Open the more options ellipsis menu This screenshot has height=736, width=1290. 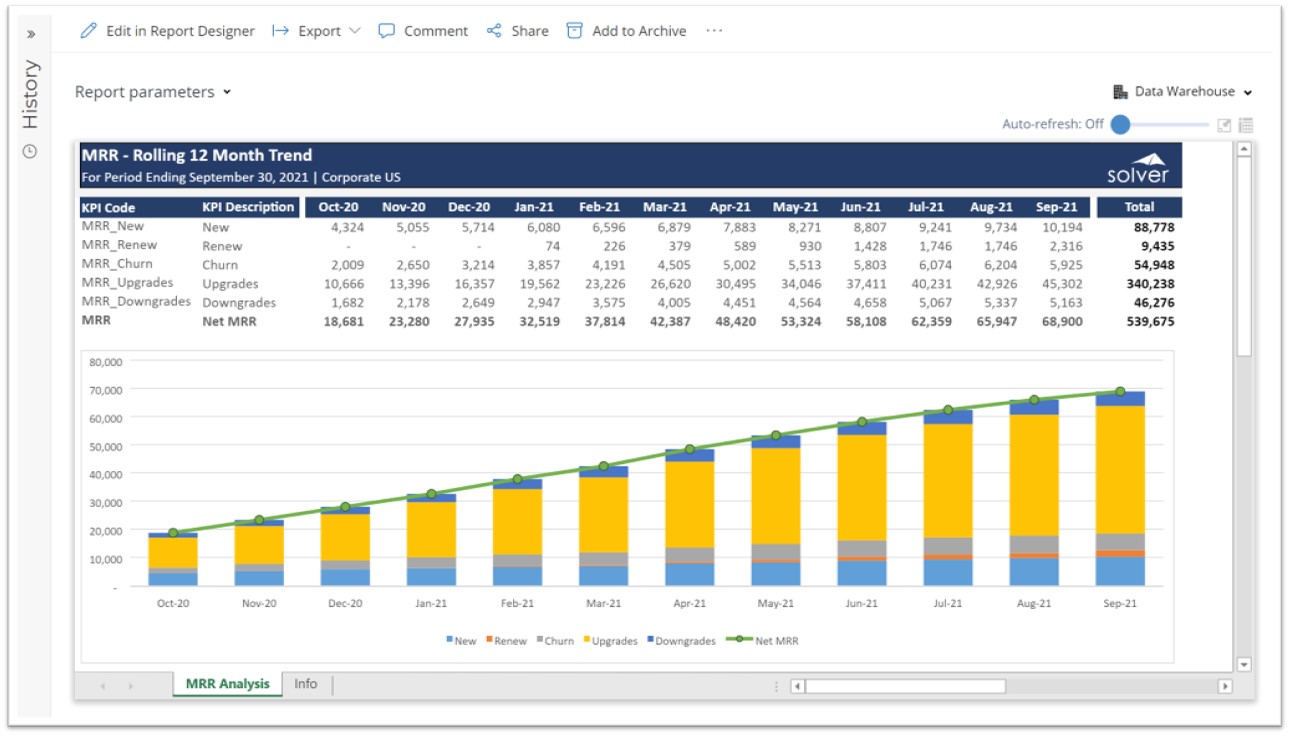click(714, 31)
